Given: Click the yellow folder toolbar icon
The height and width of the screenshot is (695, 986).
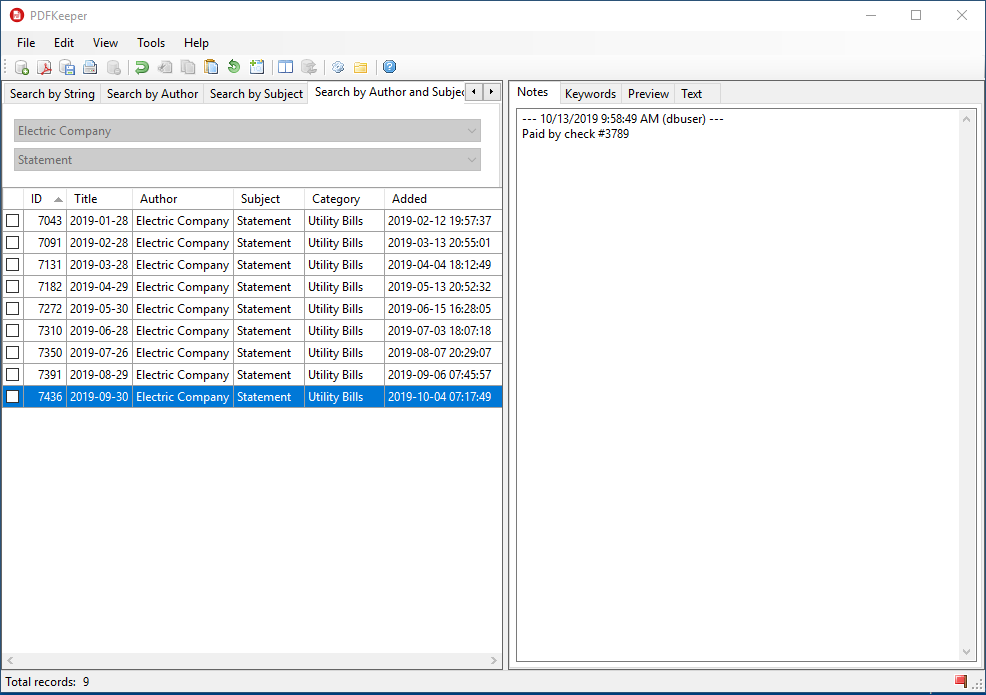Looking at the screenshot, I should pos(360,67).
